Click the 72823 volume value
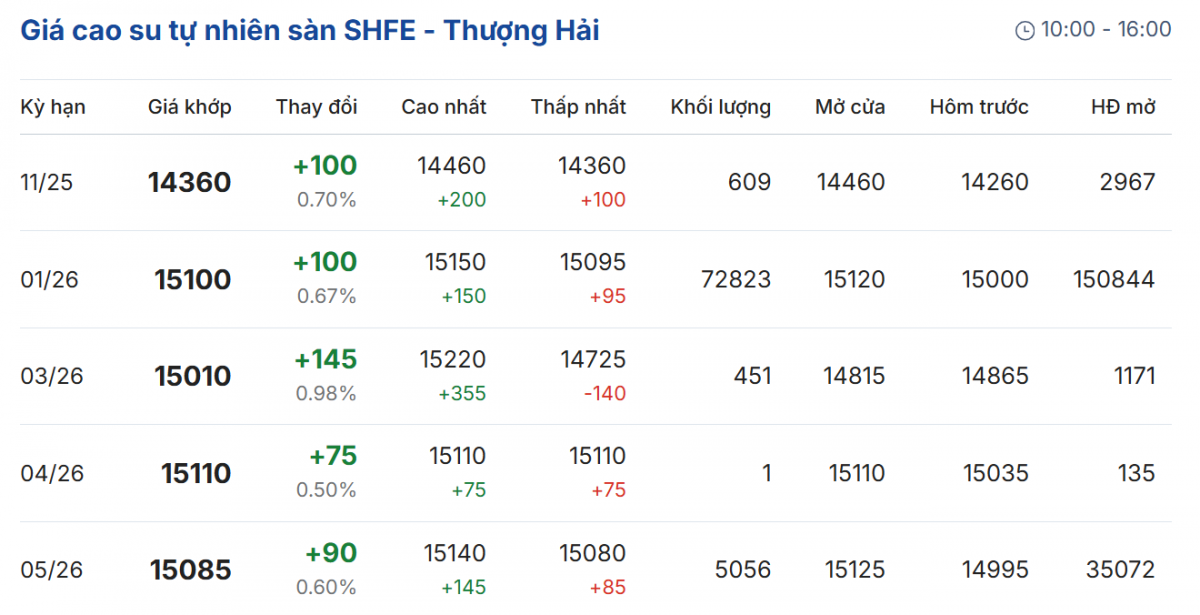1200x615 pixels. click(x=736, y=279)
